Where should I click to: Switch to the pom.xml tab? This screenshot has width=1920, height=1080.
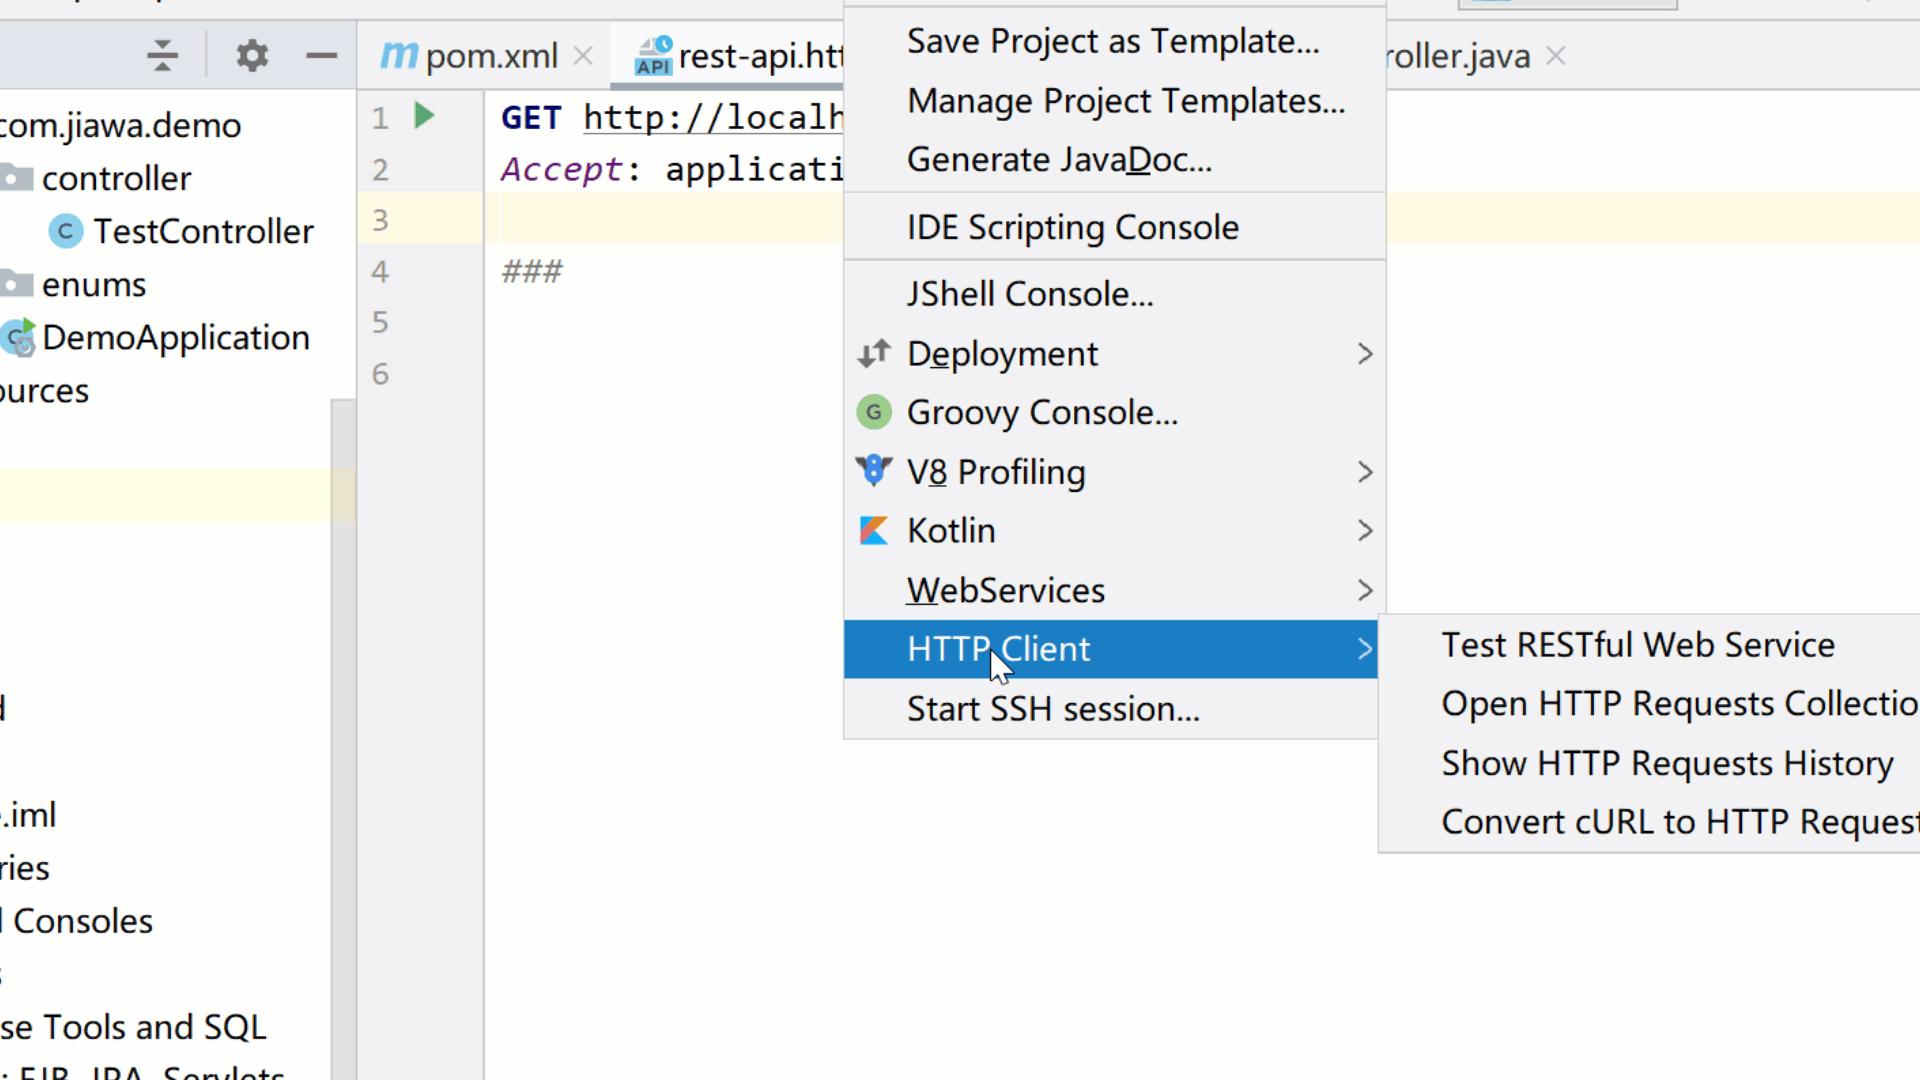coord(490,56)
